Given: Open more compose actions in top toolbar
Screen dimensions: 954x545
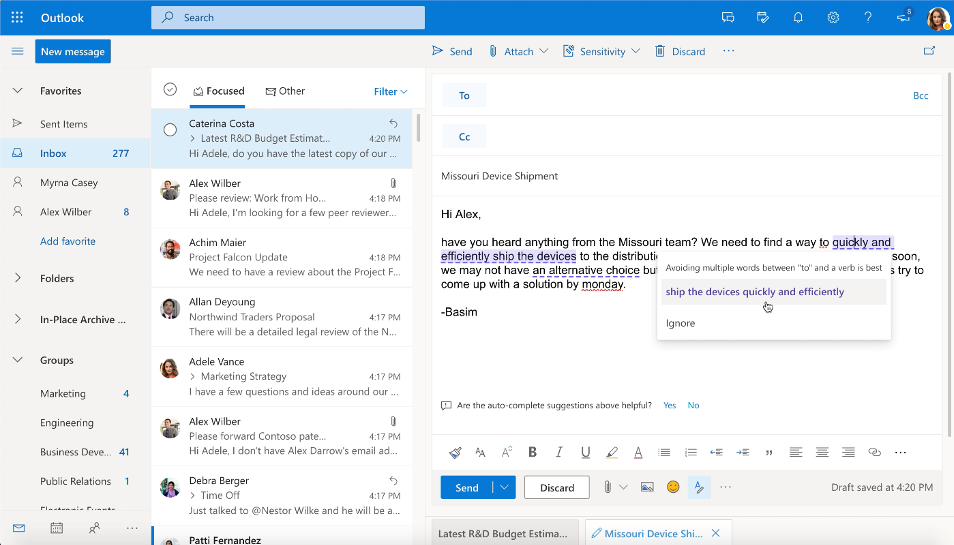Looking at the screenshot, I should click(728, 51).
